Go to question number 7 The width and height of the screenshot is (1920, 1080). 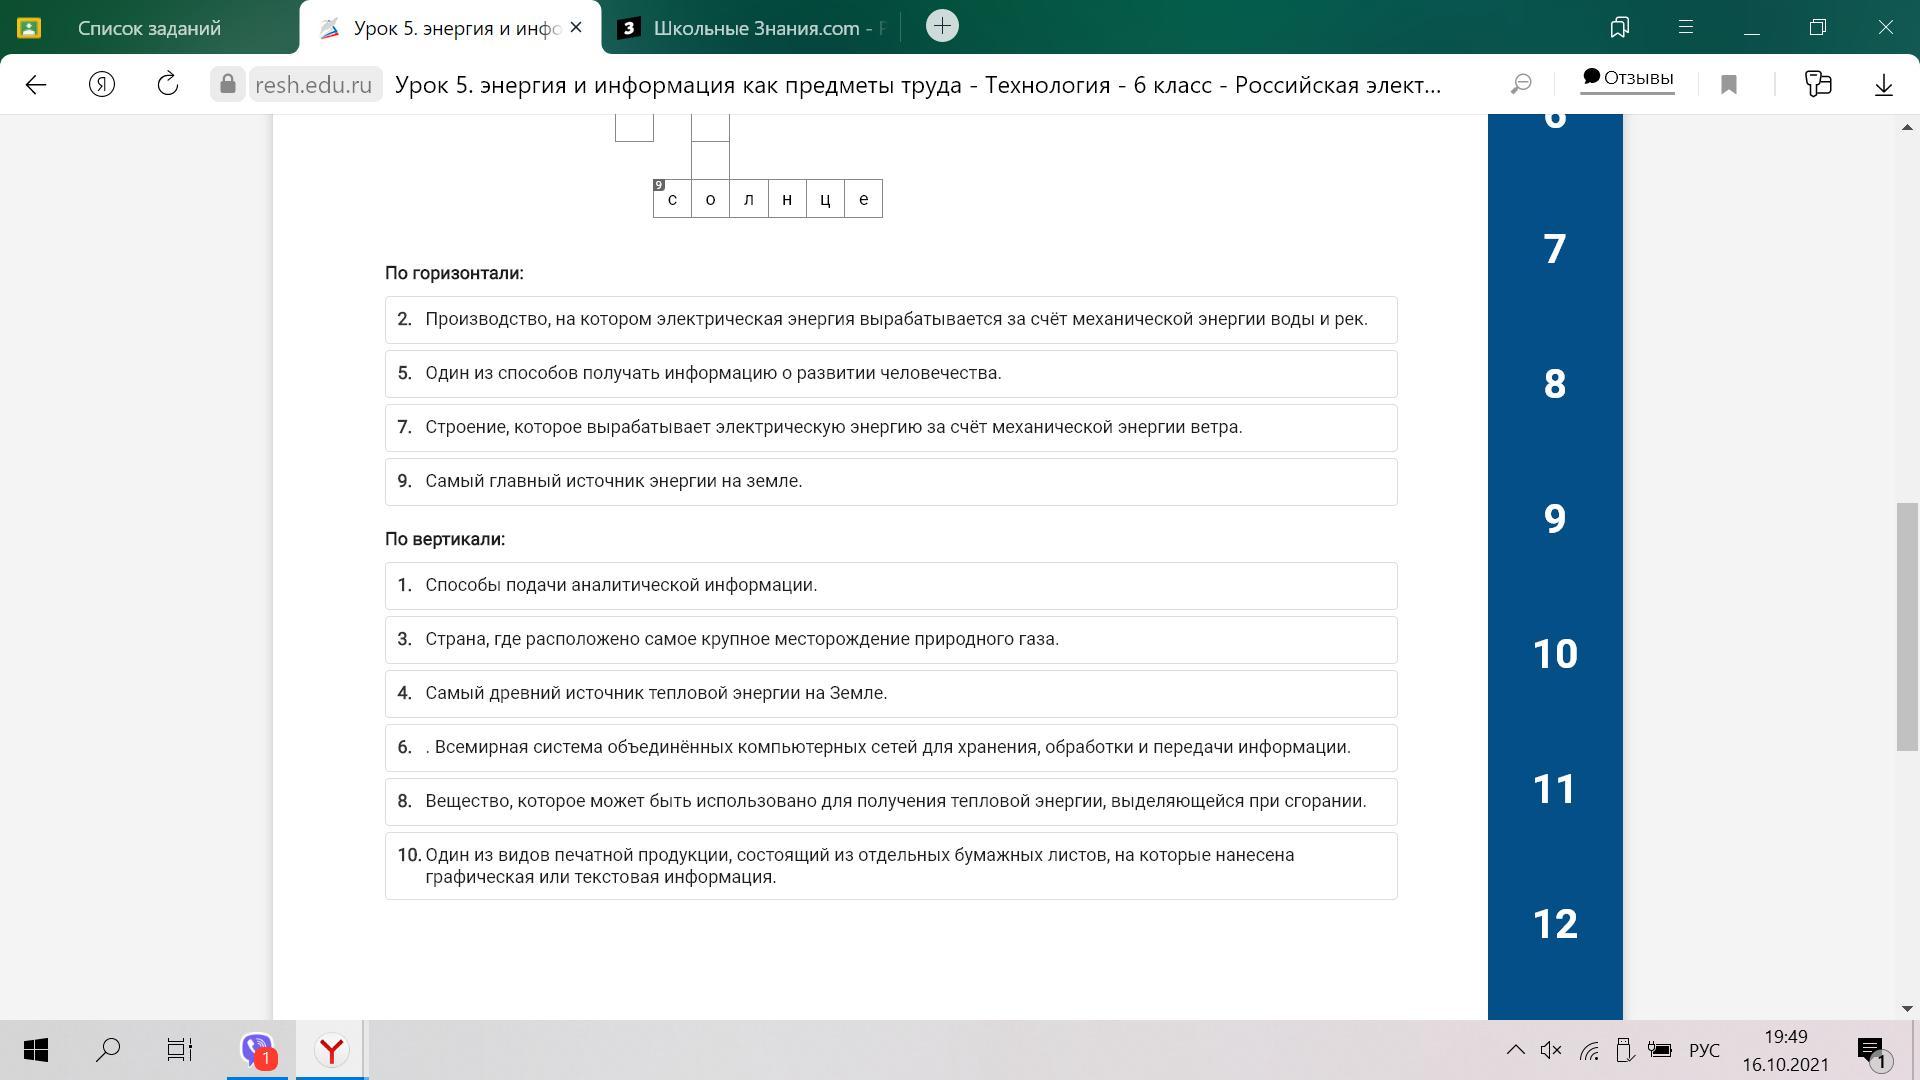[1555, 249]
